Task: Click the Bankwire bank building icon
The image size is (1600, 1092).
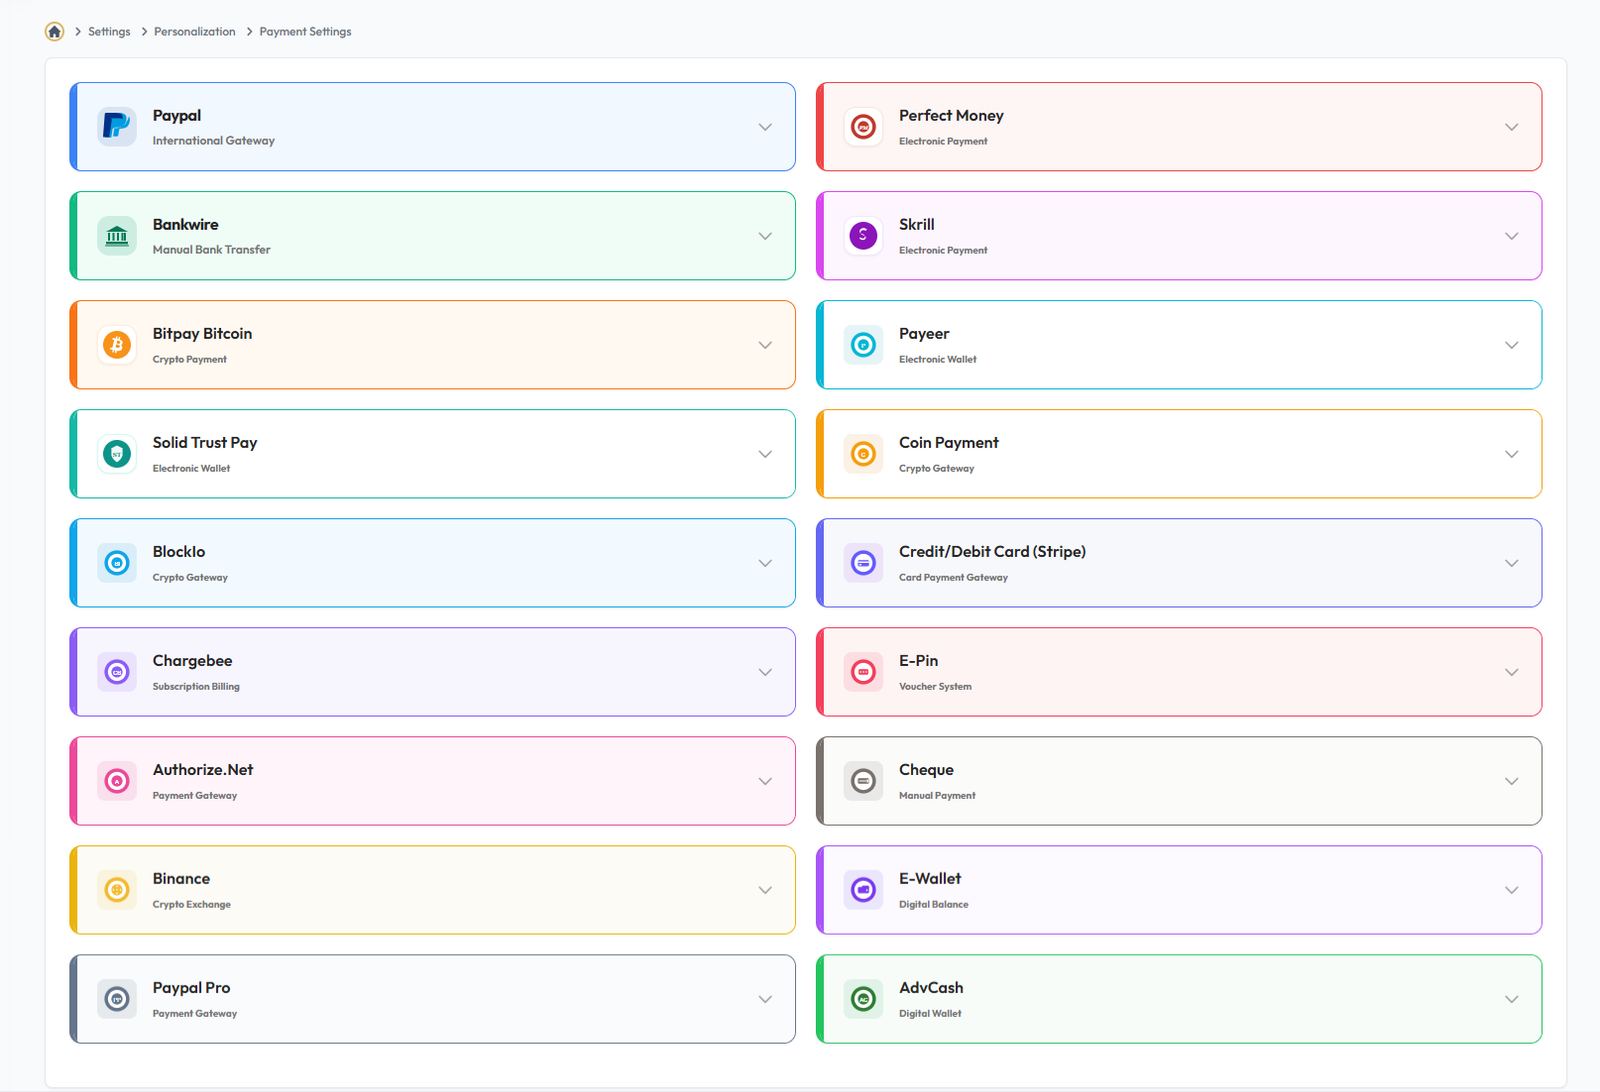Action: point(117,236)
